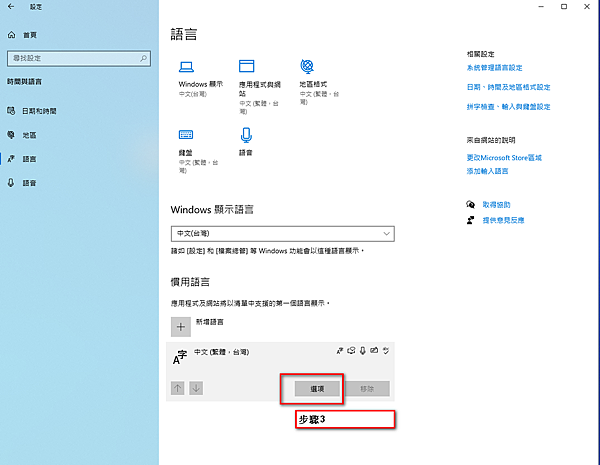Click the Remove (移除) button
Image resolution: width=600 pixels, height=465 pixels.
coord(367,388)
